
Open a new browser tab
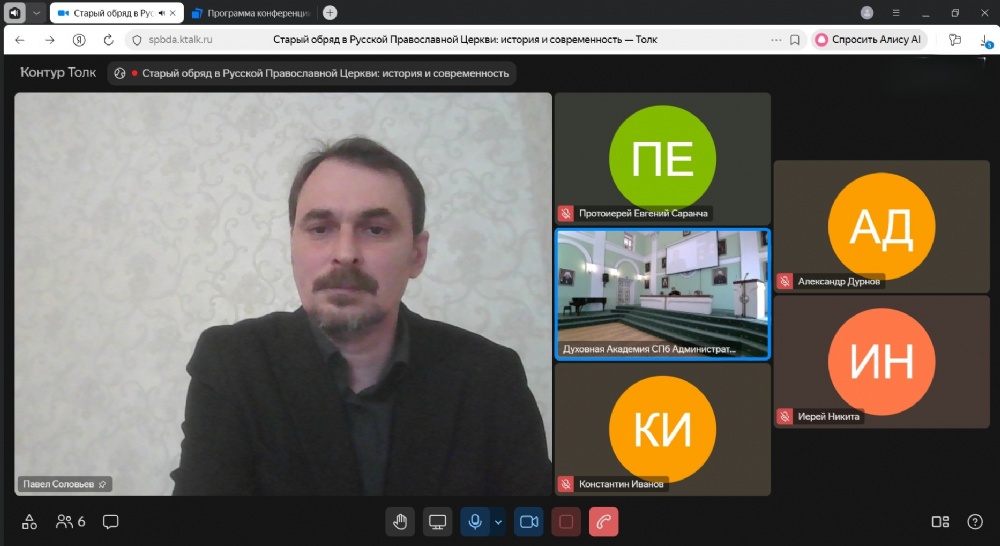pos(330,13)
